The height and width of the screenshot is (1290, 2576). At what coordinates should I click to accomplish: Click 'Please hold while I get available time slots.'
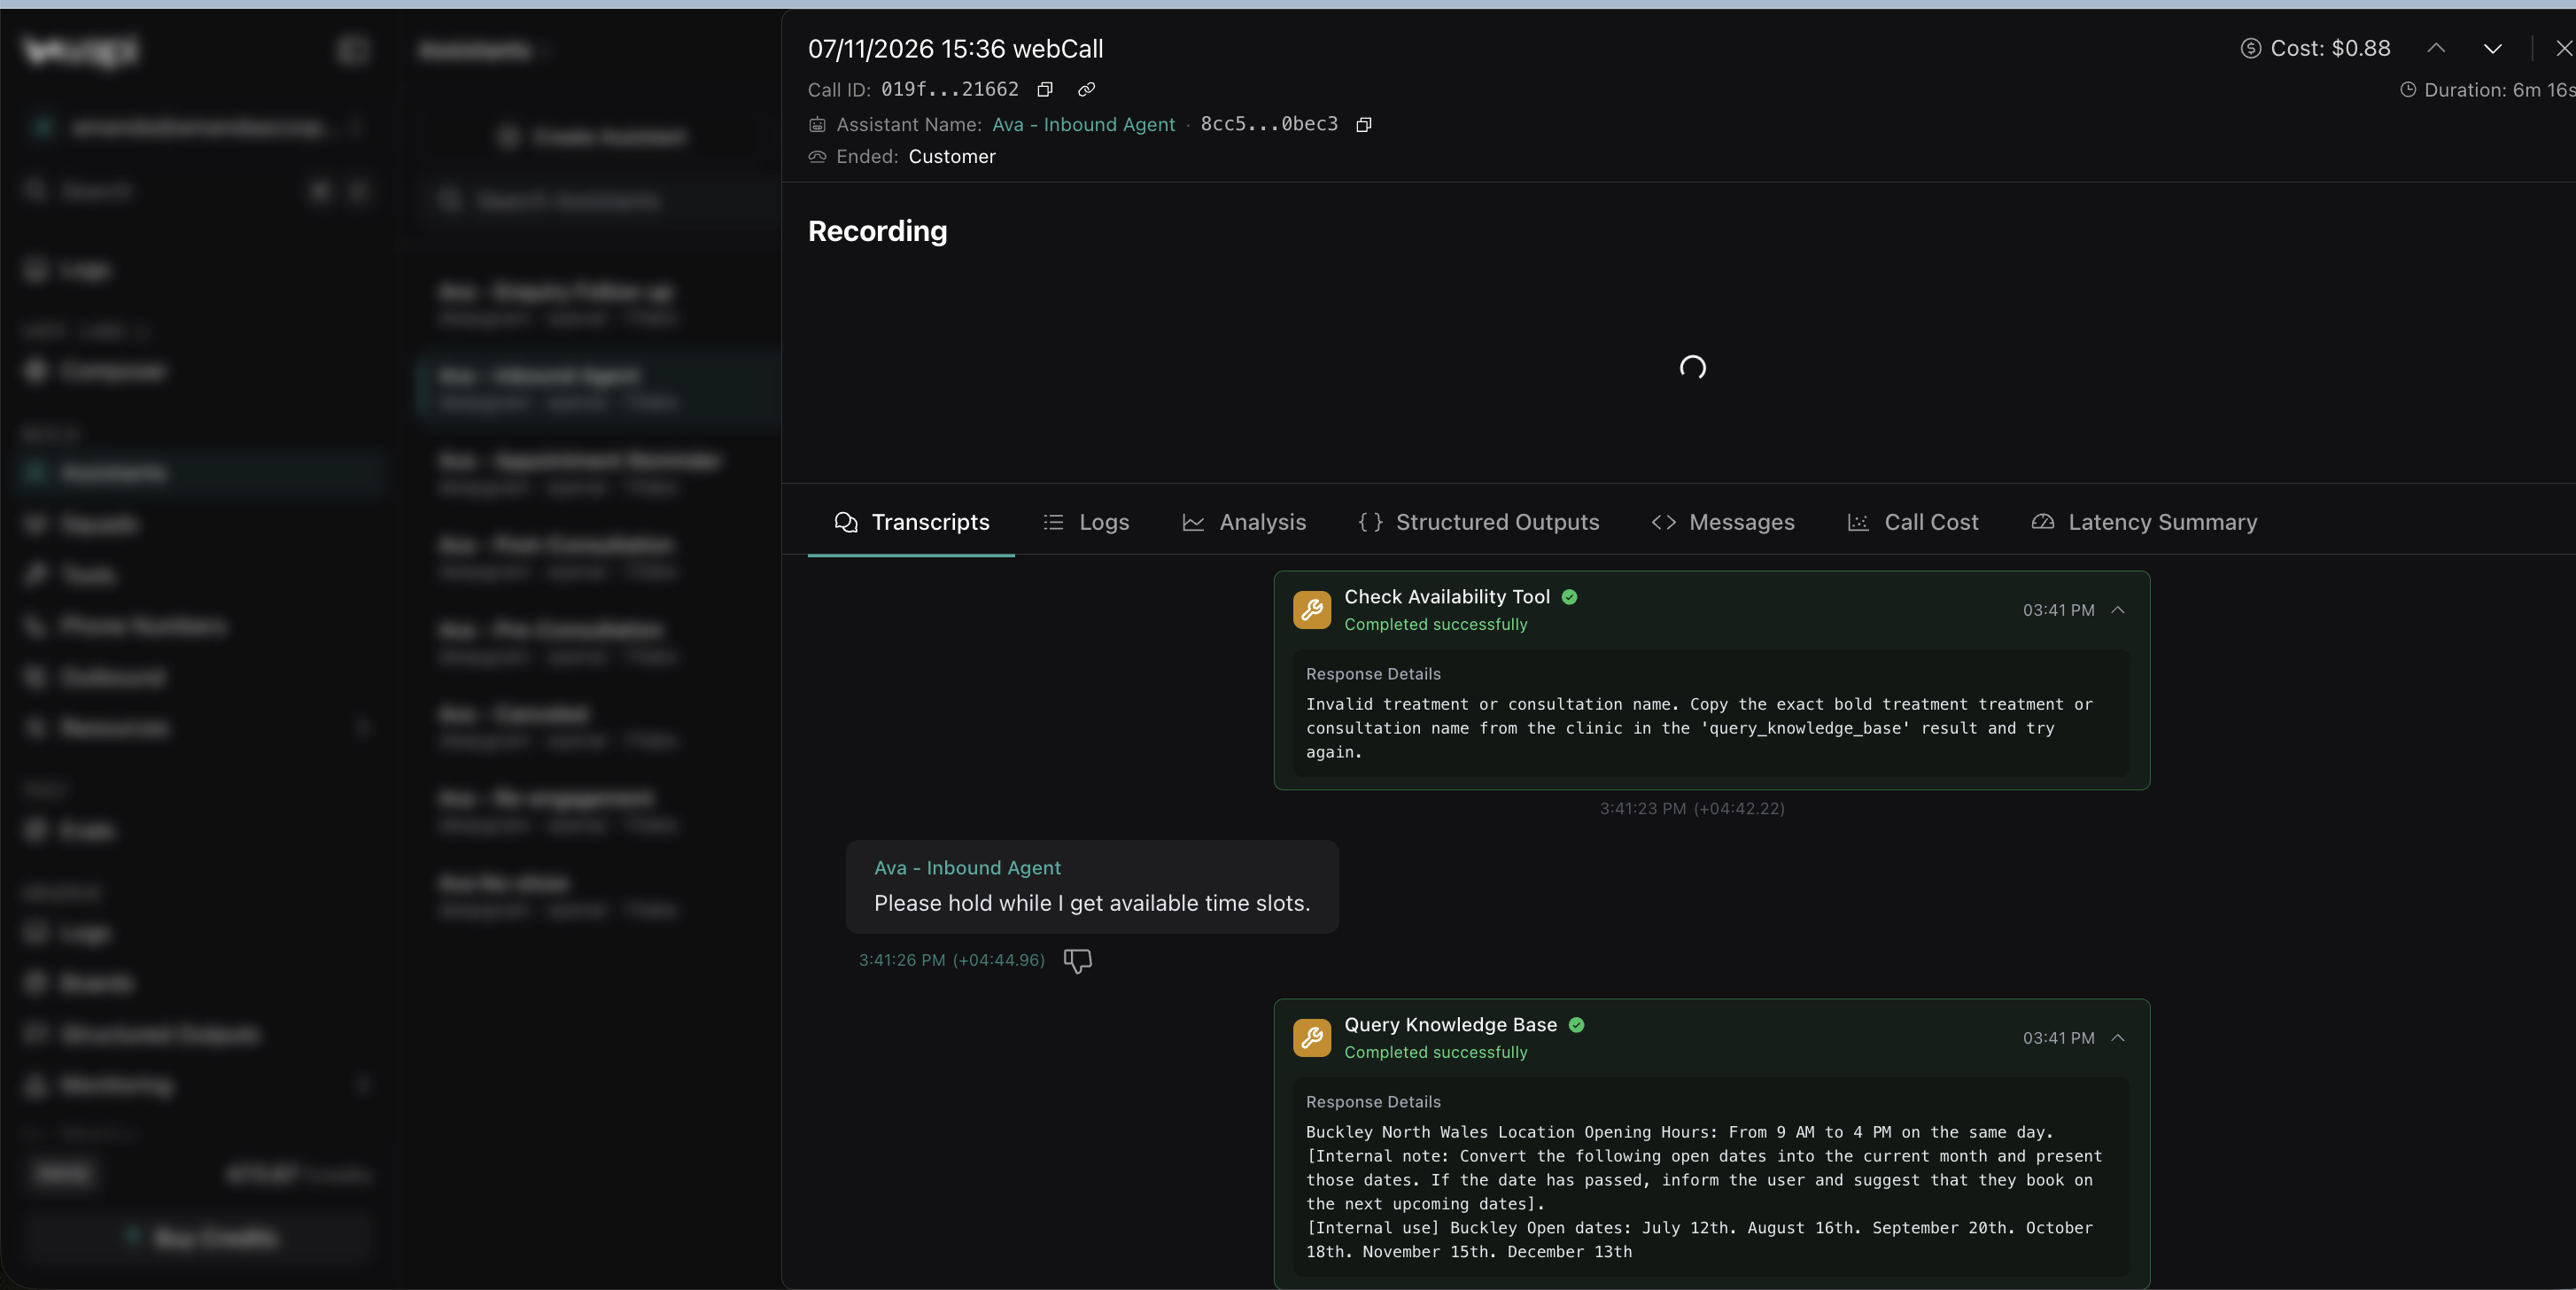coord(1092,903)
